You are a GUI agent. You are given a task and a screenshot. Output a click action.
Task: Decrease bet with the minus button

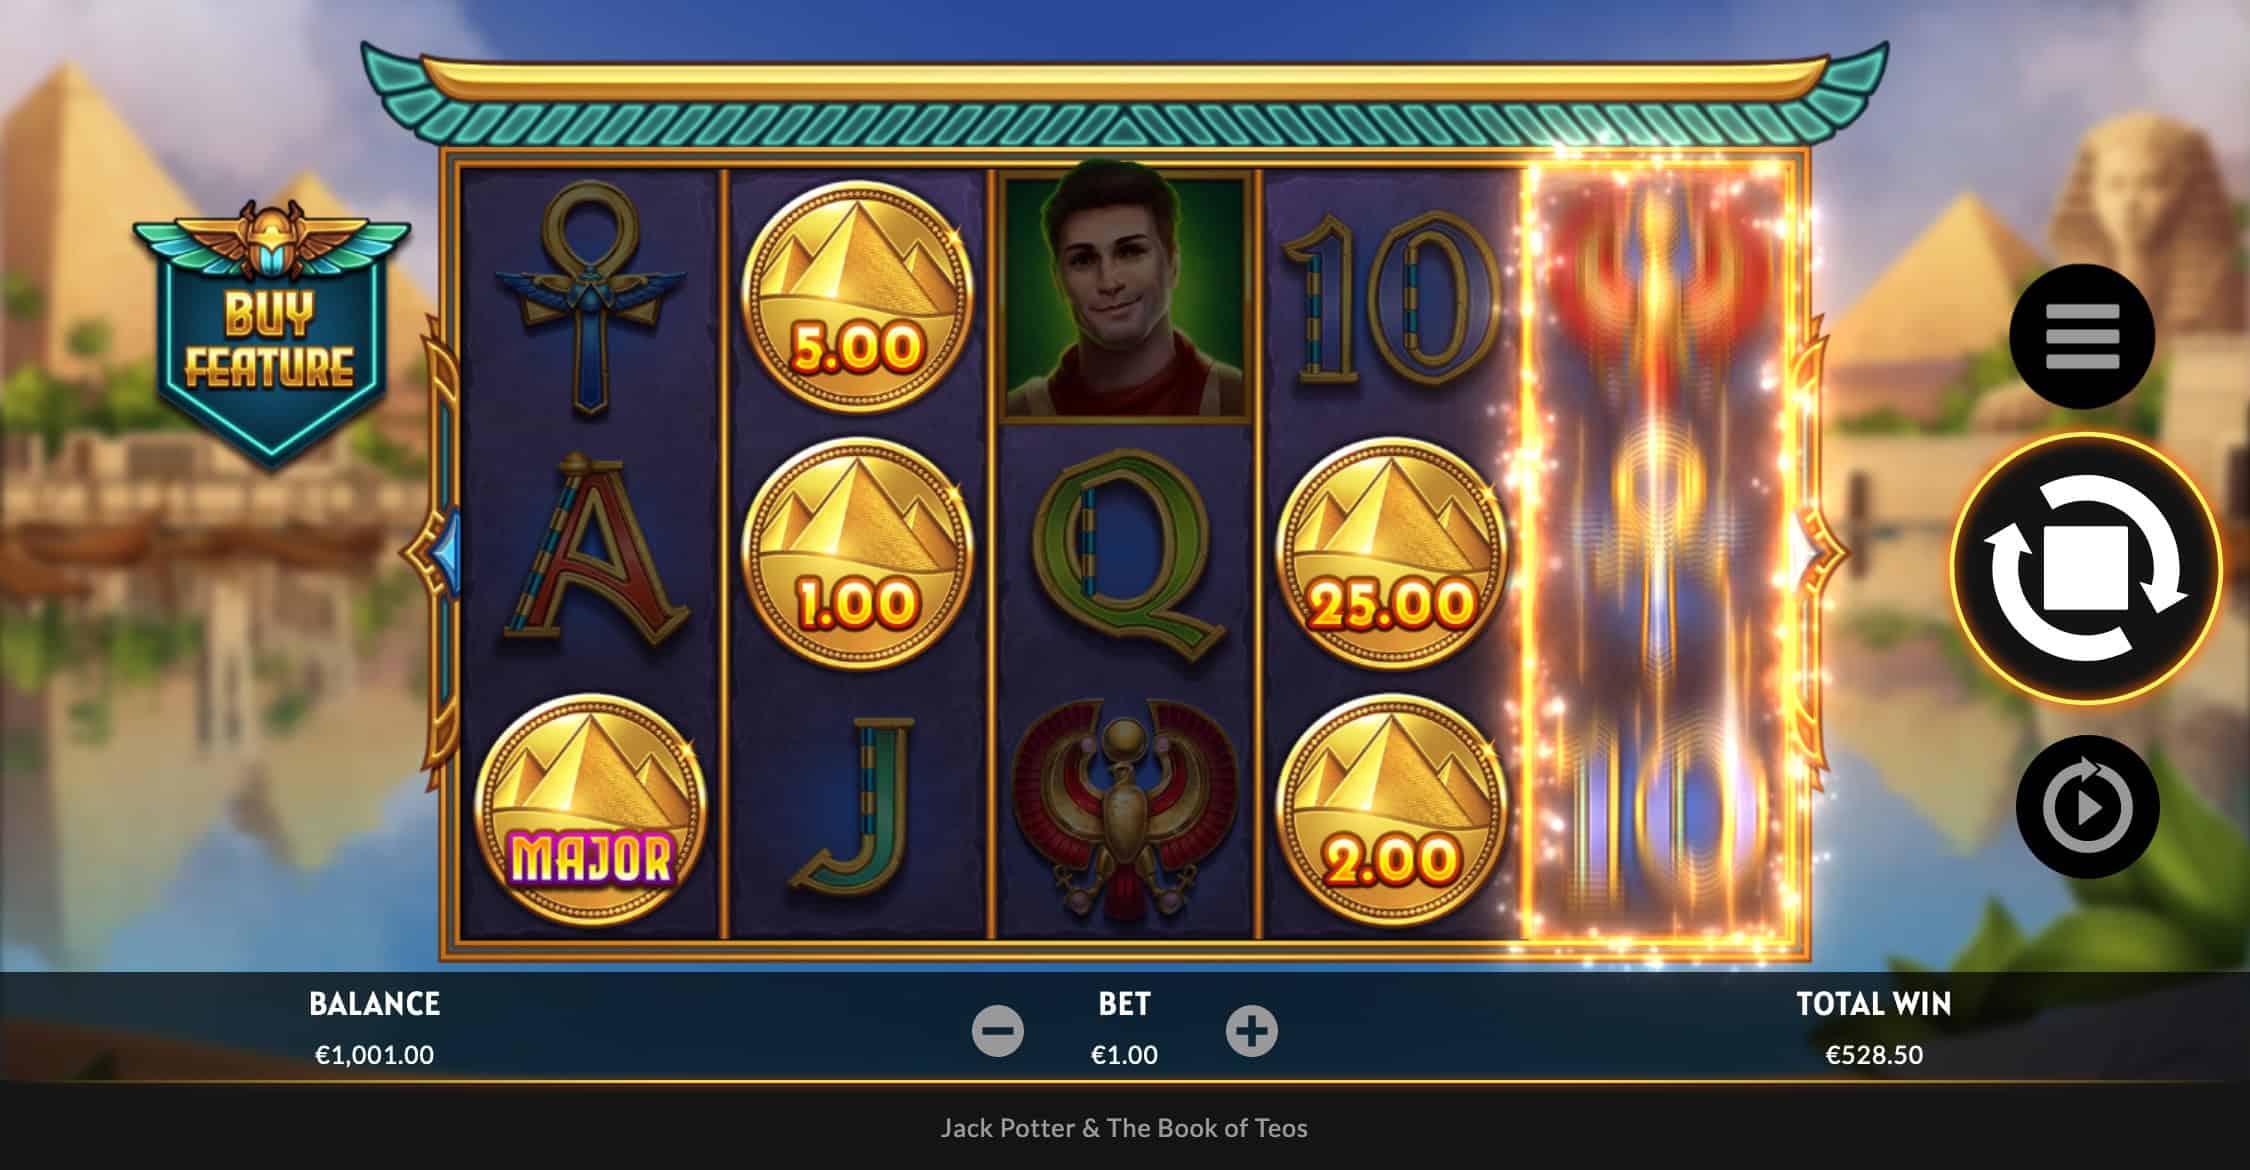point(998,1030)
